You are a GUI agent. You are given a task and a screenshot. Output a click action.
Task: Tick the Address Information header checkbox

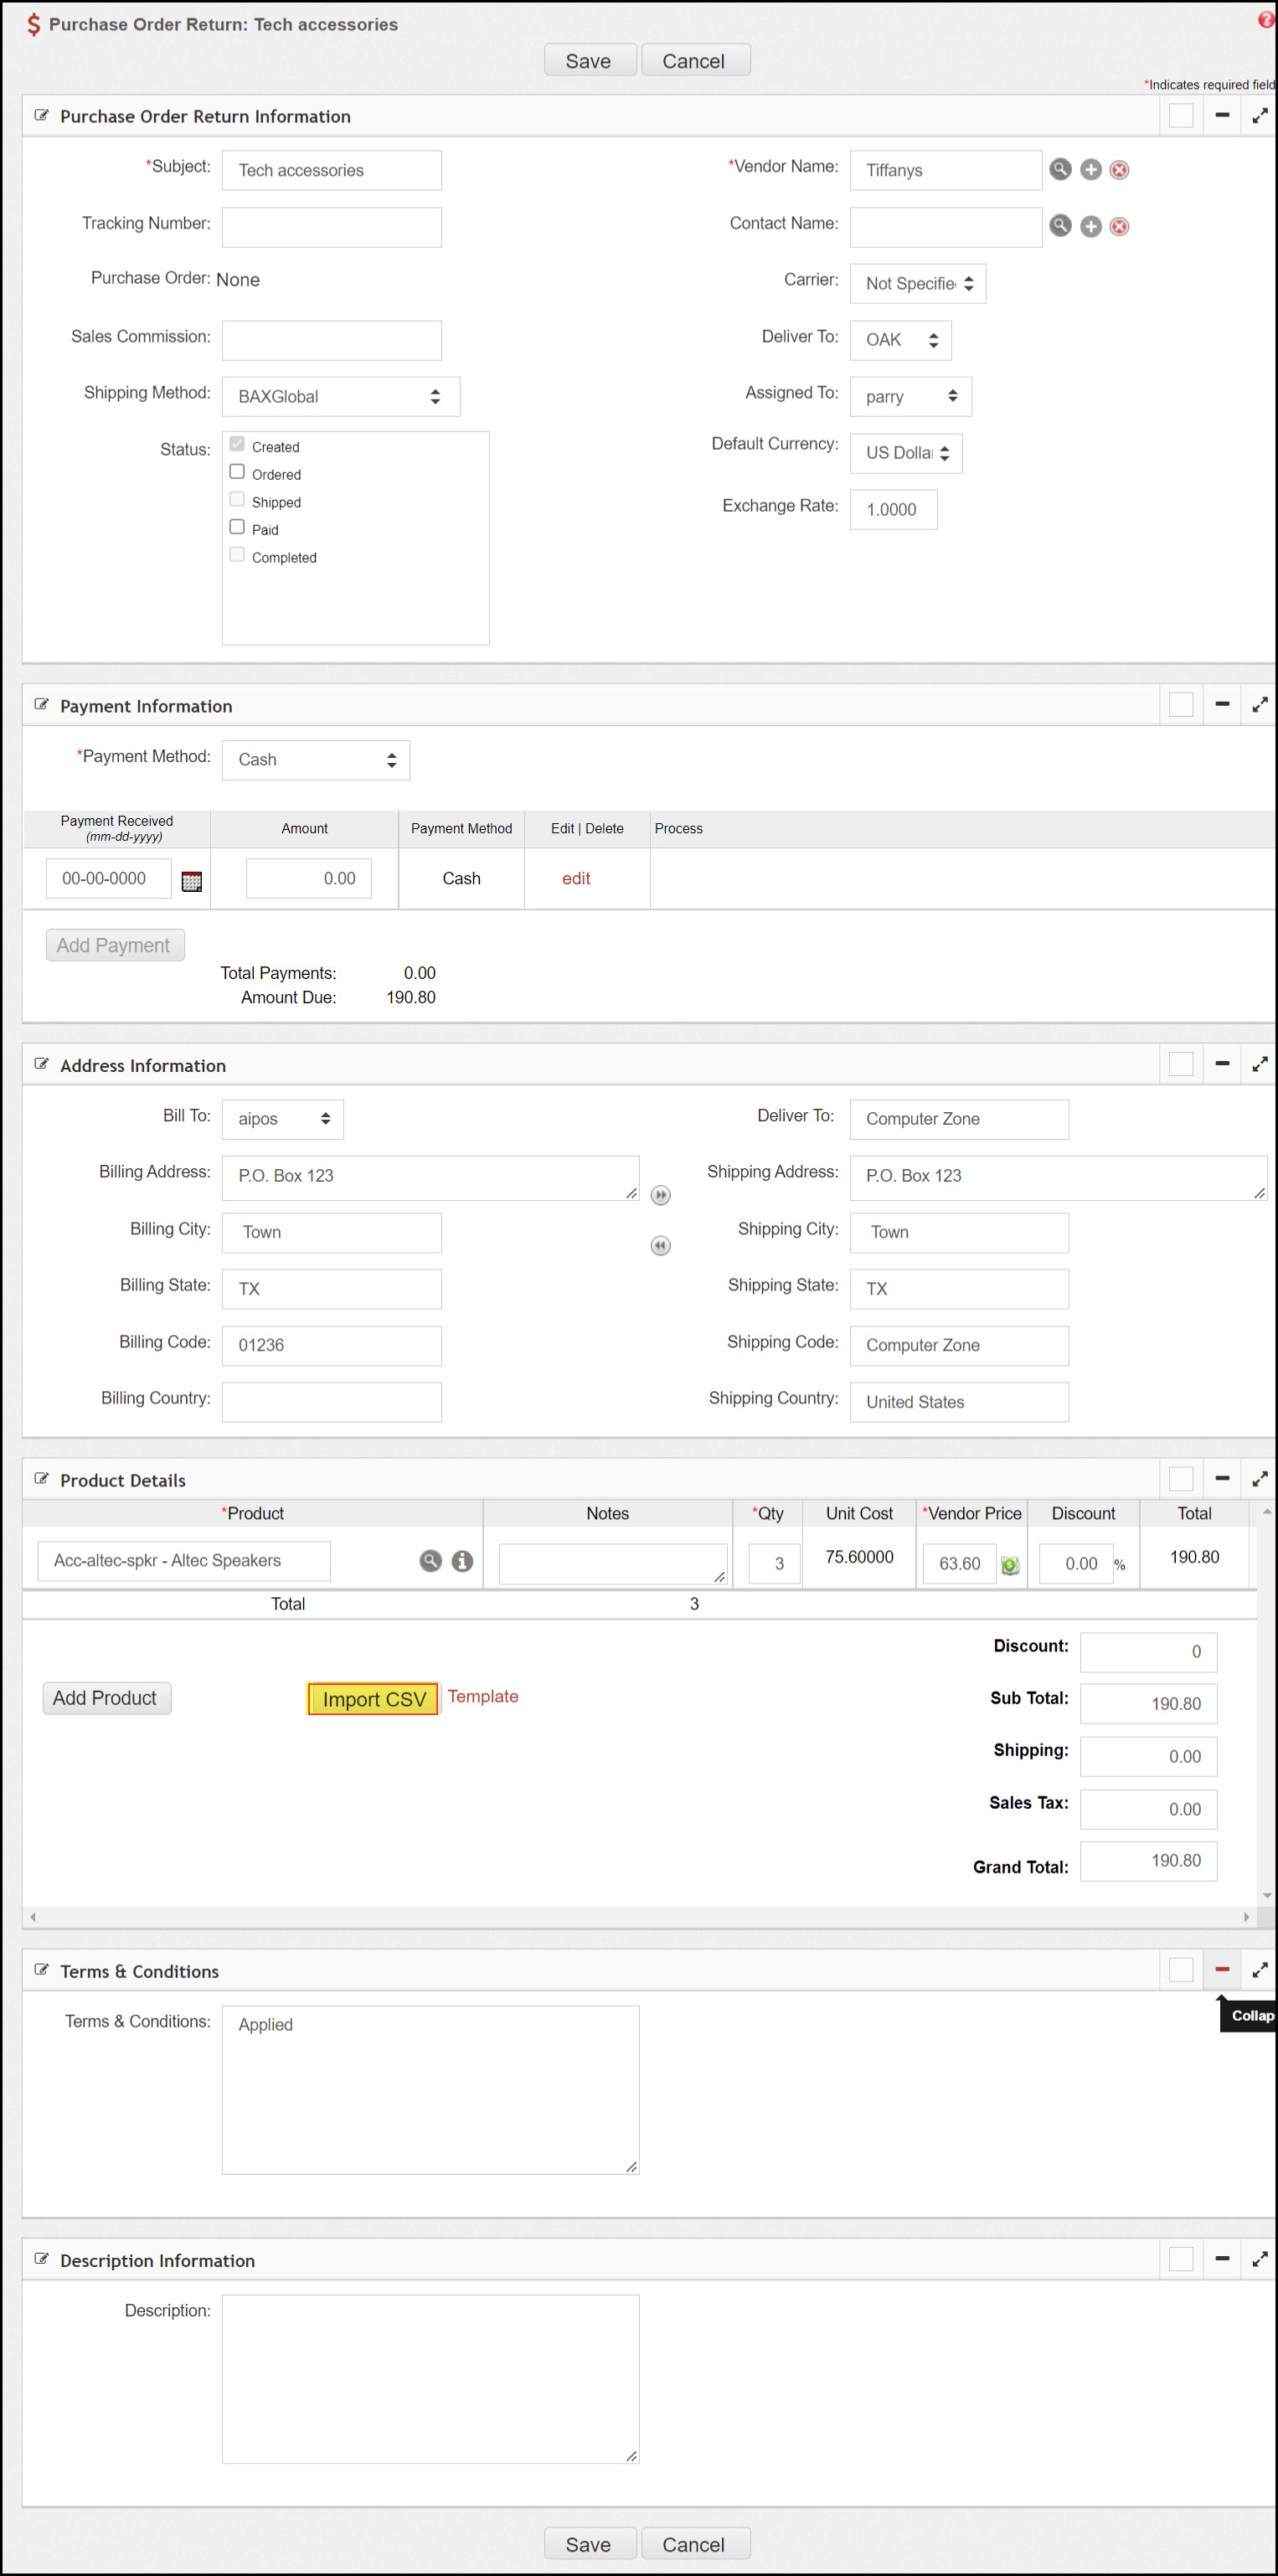click(1181, 1064)
